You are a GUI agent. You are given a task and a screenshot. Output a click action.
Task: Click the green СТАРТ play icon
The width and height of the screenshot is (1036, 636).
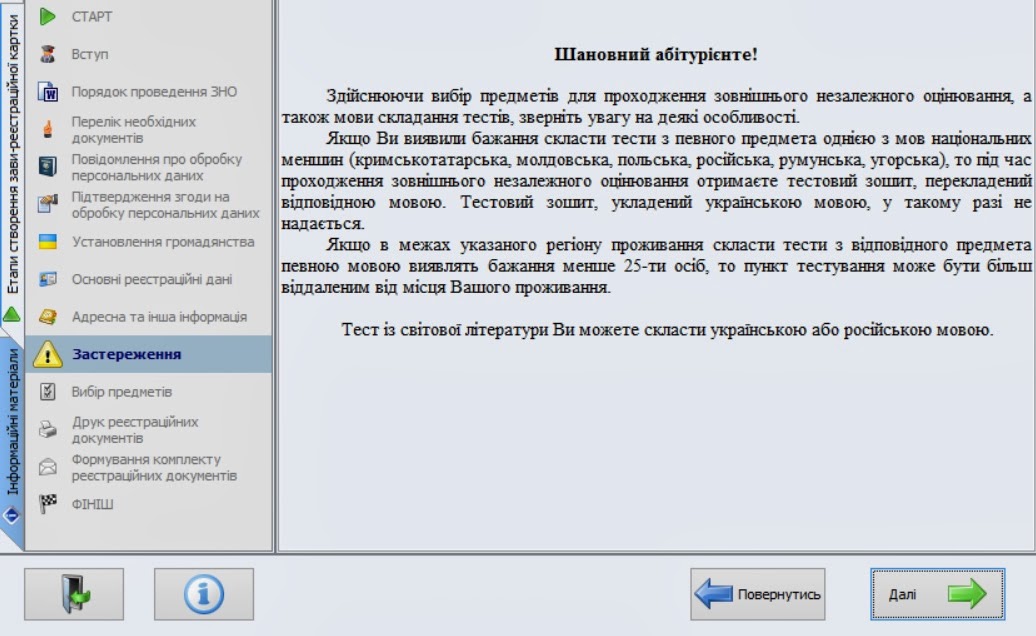[48, 17]
